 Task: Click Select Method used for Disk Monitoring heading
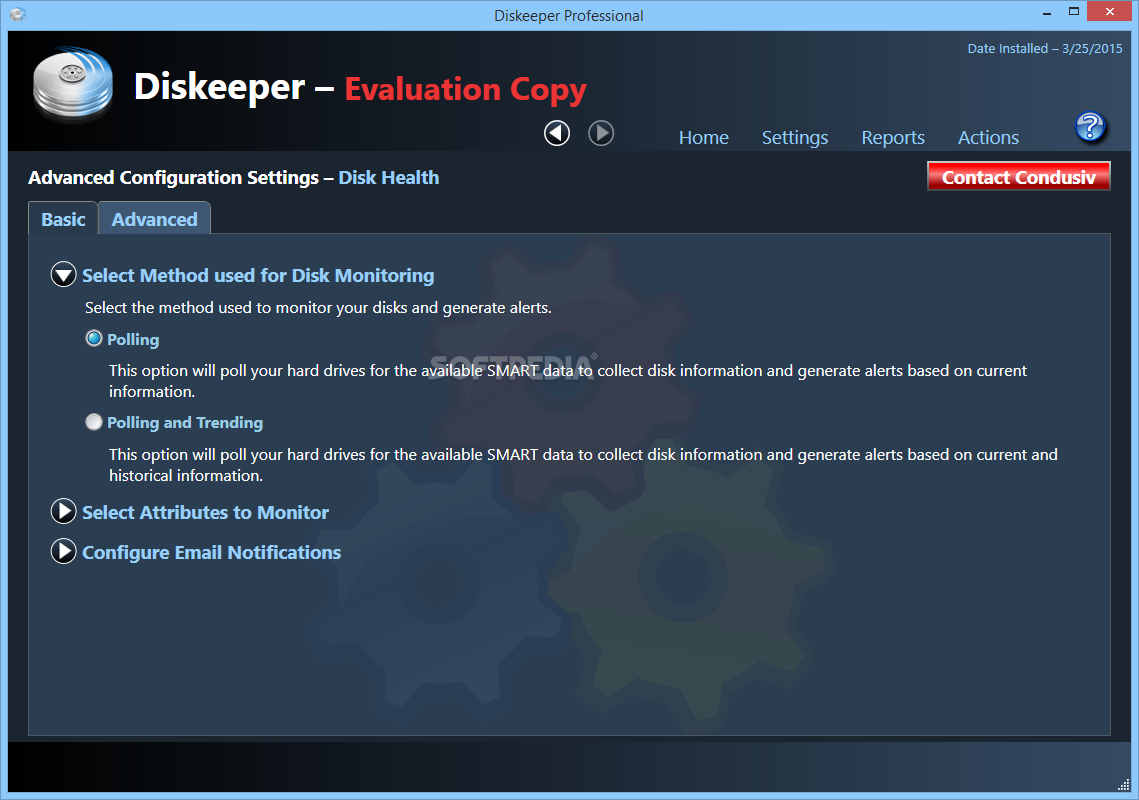[x=258, y=275]
